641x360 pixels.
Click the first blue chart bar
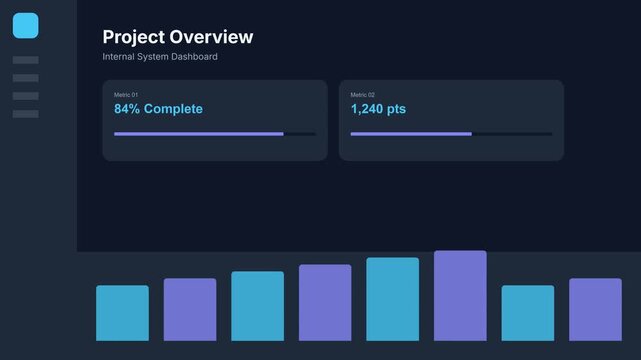tap(122, 313)
